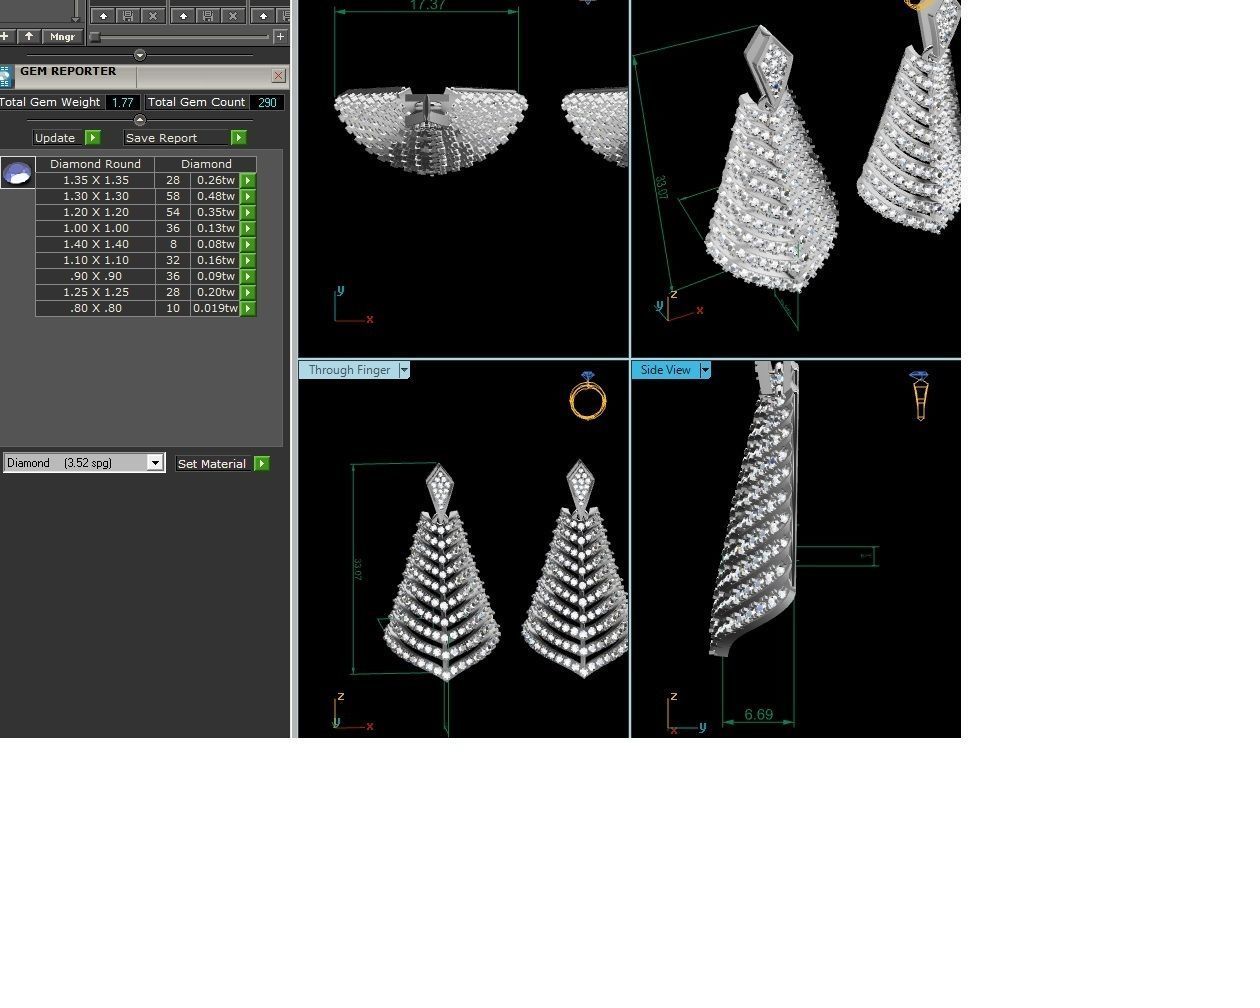Click green arrow for .90 X .90 row
The width and height of the screenshot is (1260, 1008).
tap(248, 276)
